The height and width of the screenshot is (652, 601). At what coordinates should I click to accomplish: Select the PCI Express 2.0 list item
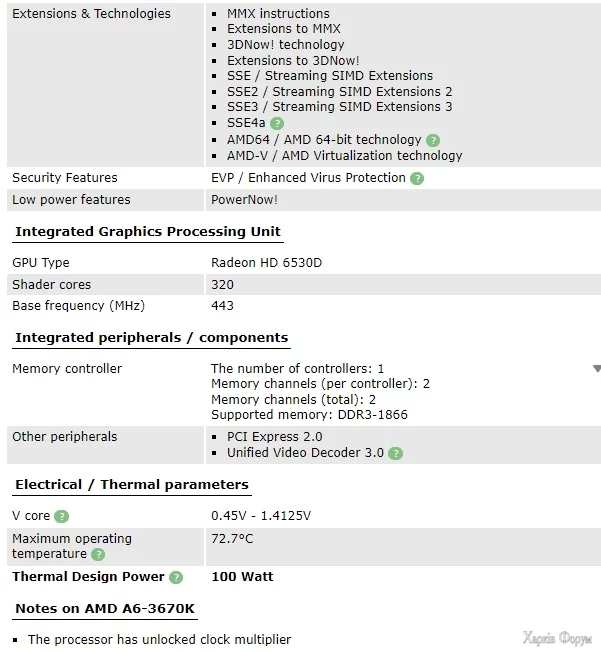(274, 437)
